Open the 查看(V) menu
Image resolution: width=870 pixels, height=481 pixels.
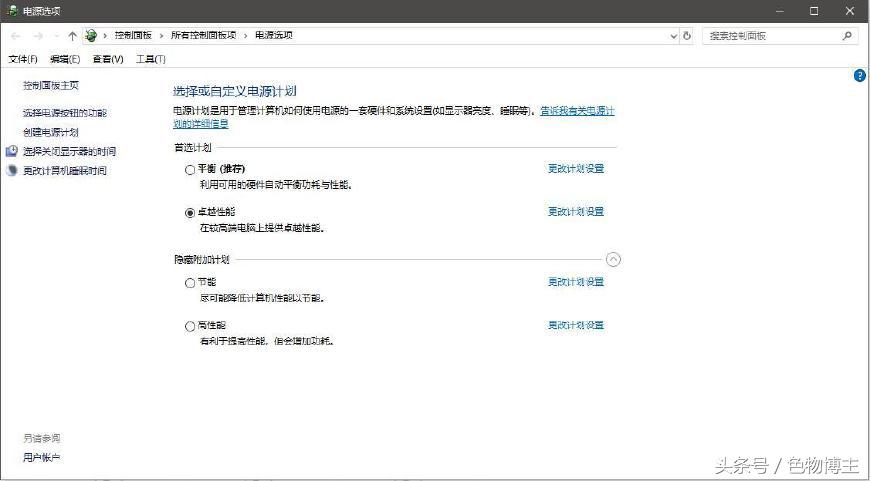108,59
